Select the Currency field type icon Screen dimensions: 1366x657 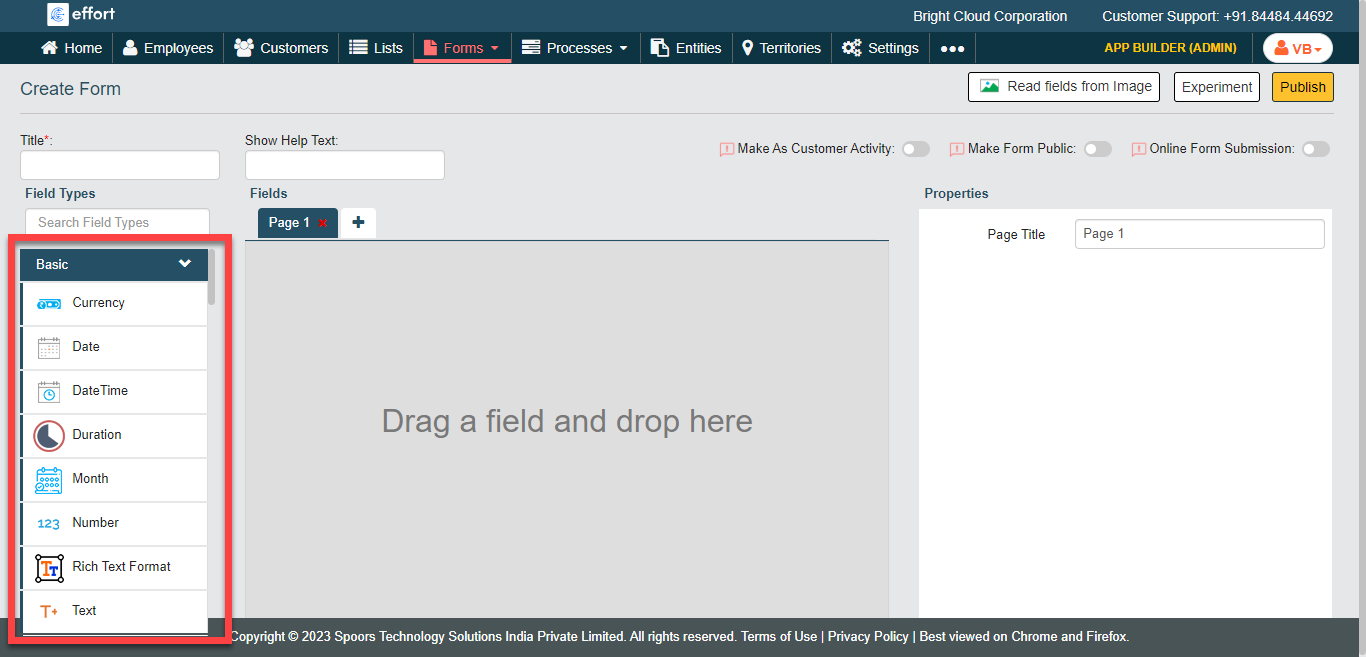tap(49, 304)
